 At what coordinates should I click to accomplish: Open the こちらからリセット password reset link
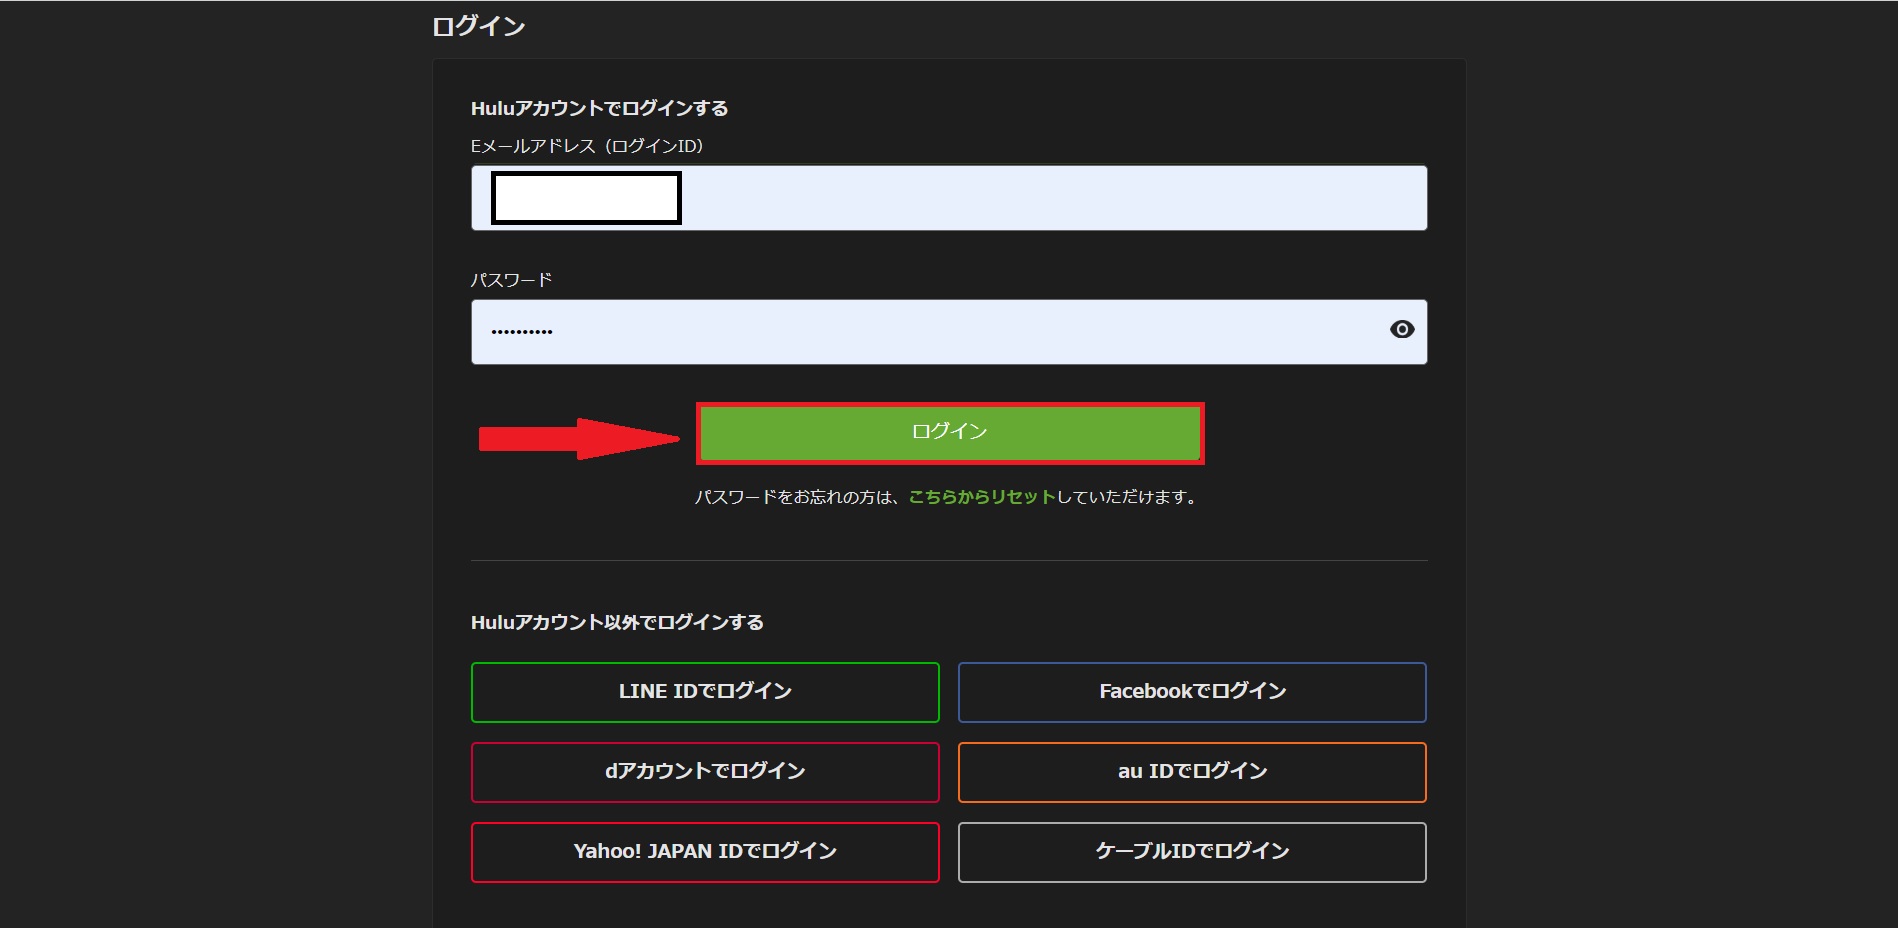(981, 497)
